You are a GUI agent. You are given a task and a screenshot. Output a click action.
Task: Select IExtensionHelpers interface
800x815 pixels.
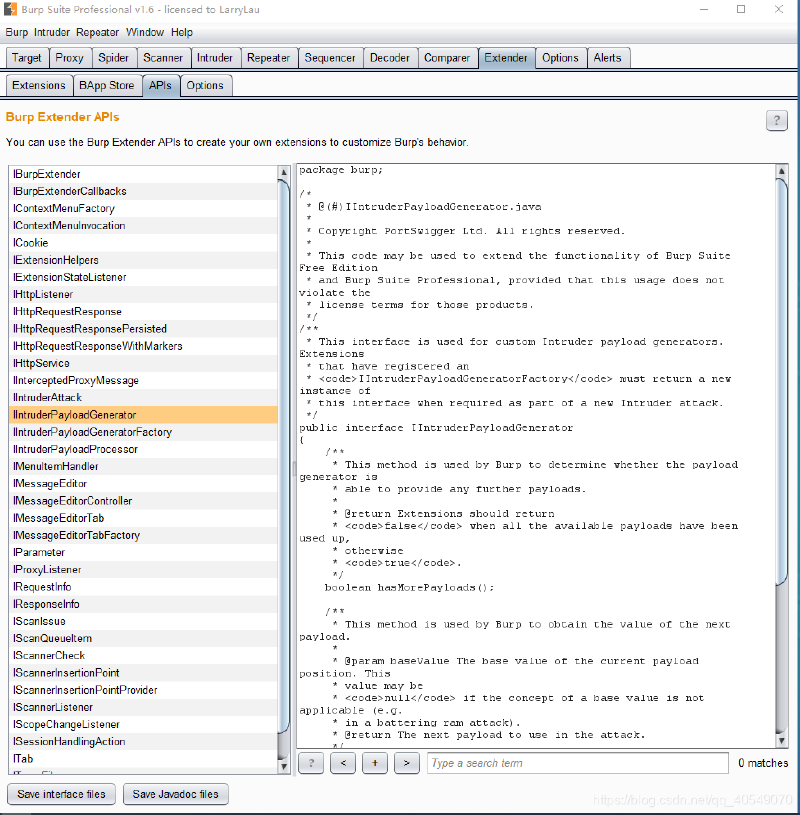click(143, 260)
